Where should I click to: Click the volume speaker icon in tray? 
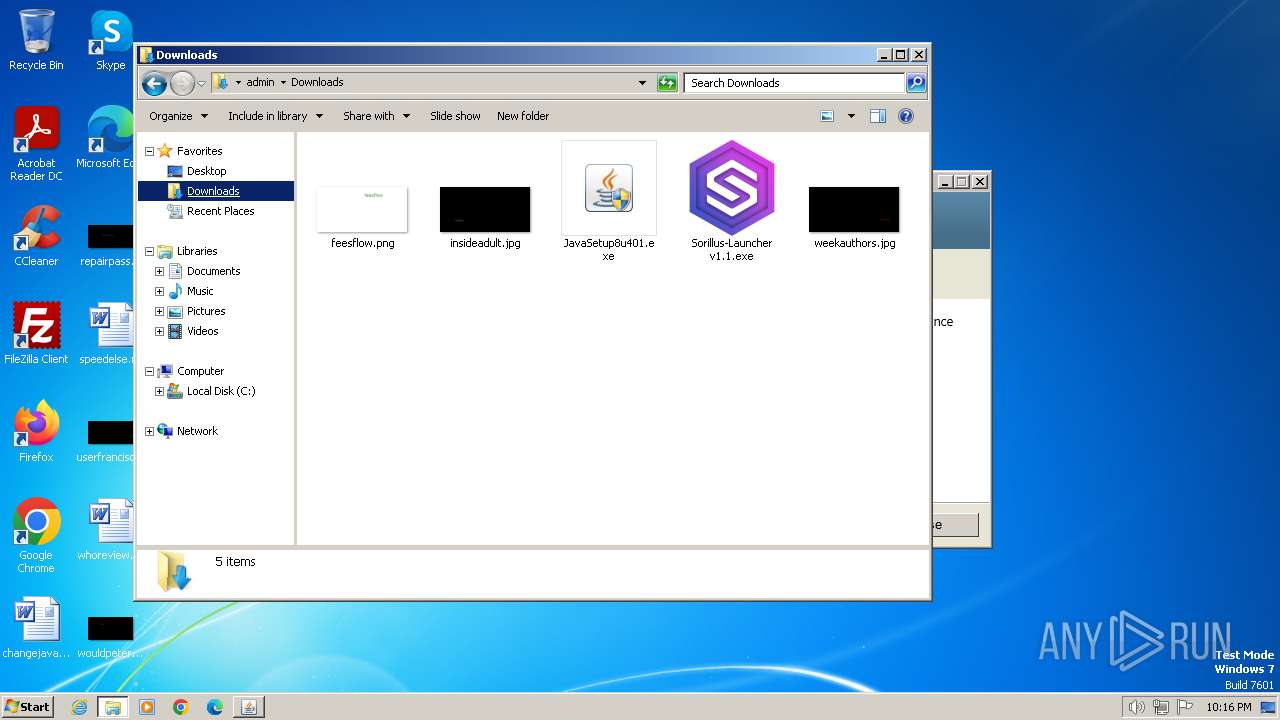tap(1136, 707)
